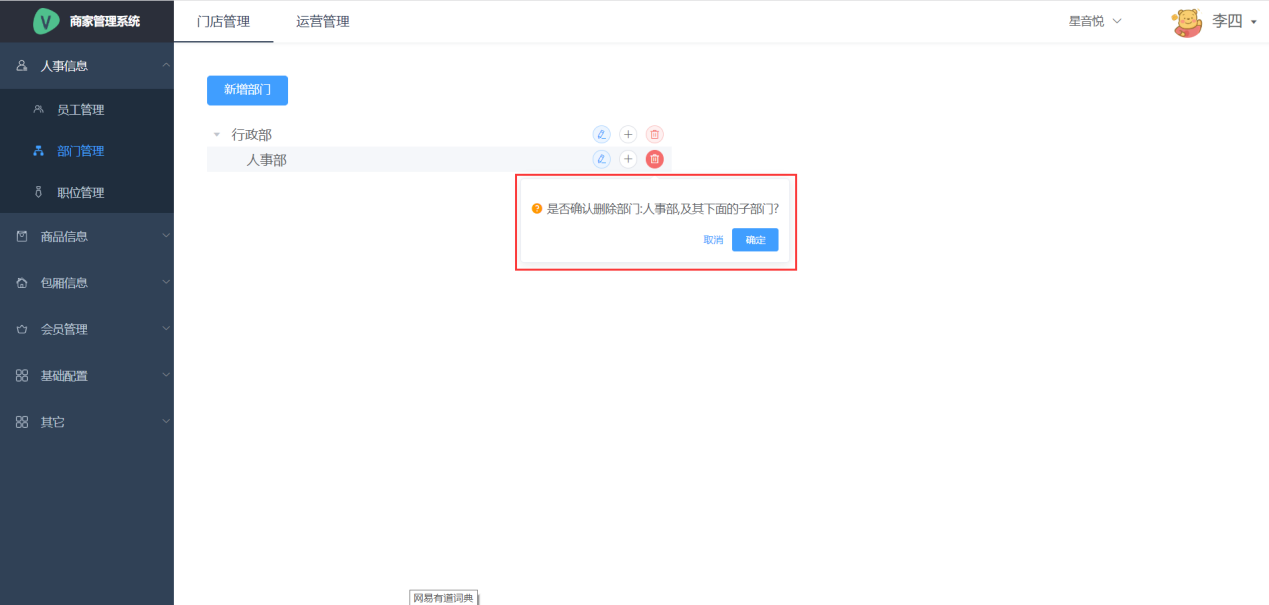Add sub-department under 行政部 with plus icon
This screenshot has width=1269, height=605.
(x=628, y=134)
